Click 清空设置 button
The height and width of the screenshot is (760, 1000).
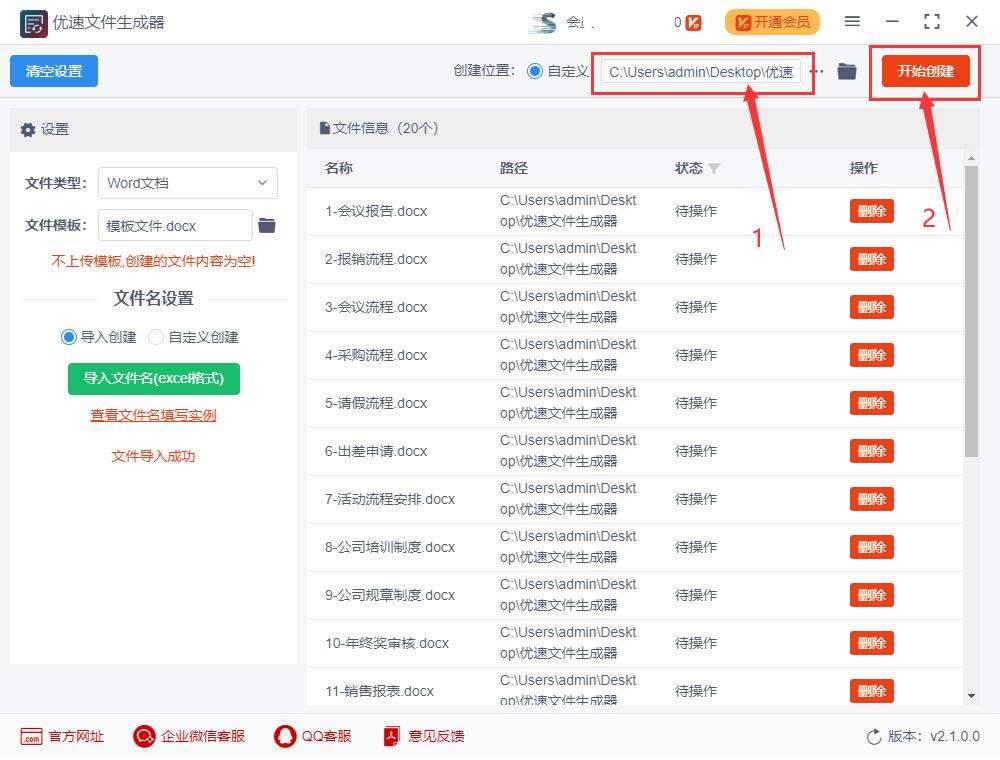[54, 71]
